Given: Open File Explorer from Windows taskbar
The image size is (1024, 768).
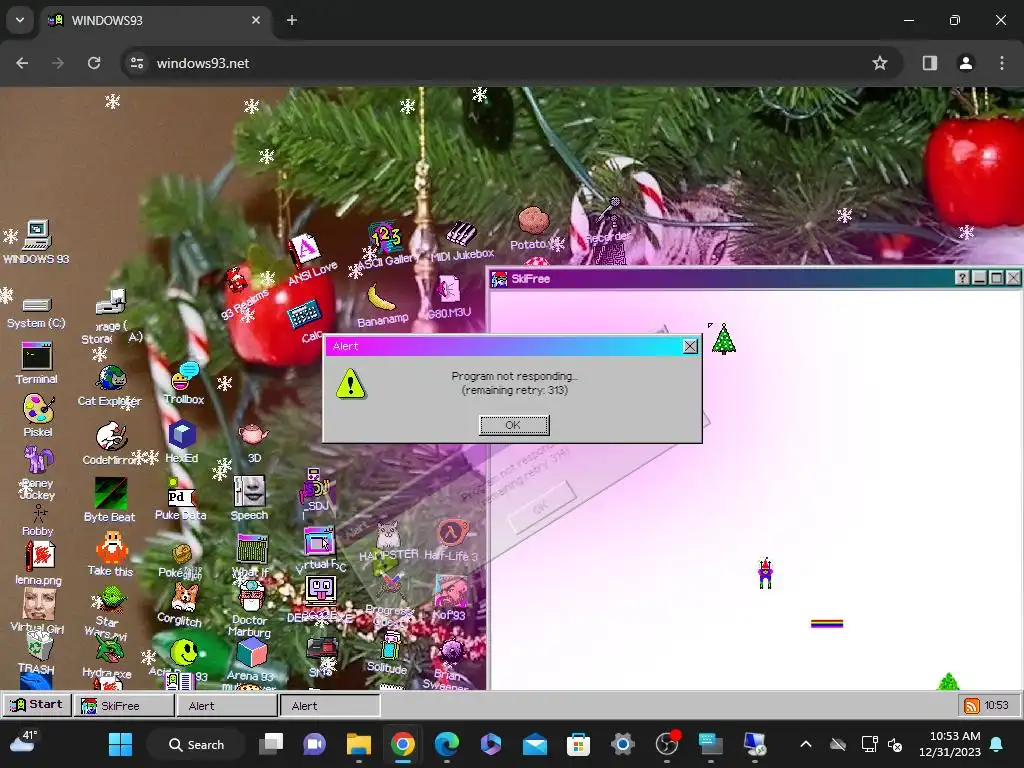Looking at the screenshot, I should pos(359,744).
